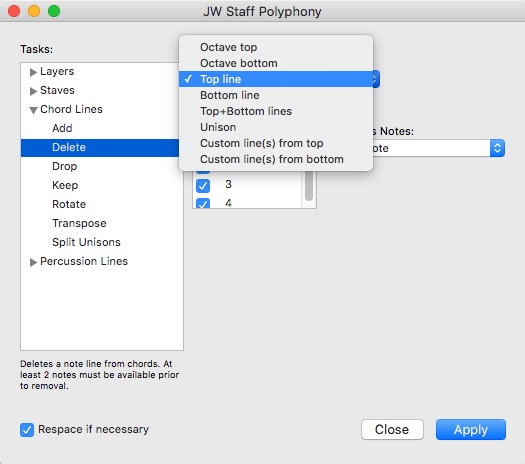525x464 pixels.
Task: Select the Percussion Lines task row
Action: coord(102,261)
